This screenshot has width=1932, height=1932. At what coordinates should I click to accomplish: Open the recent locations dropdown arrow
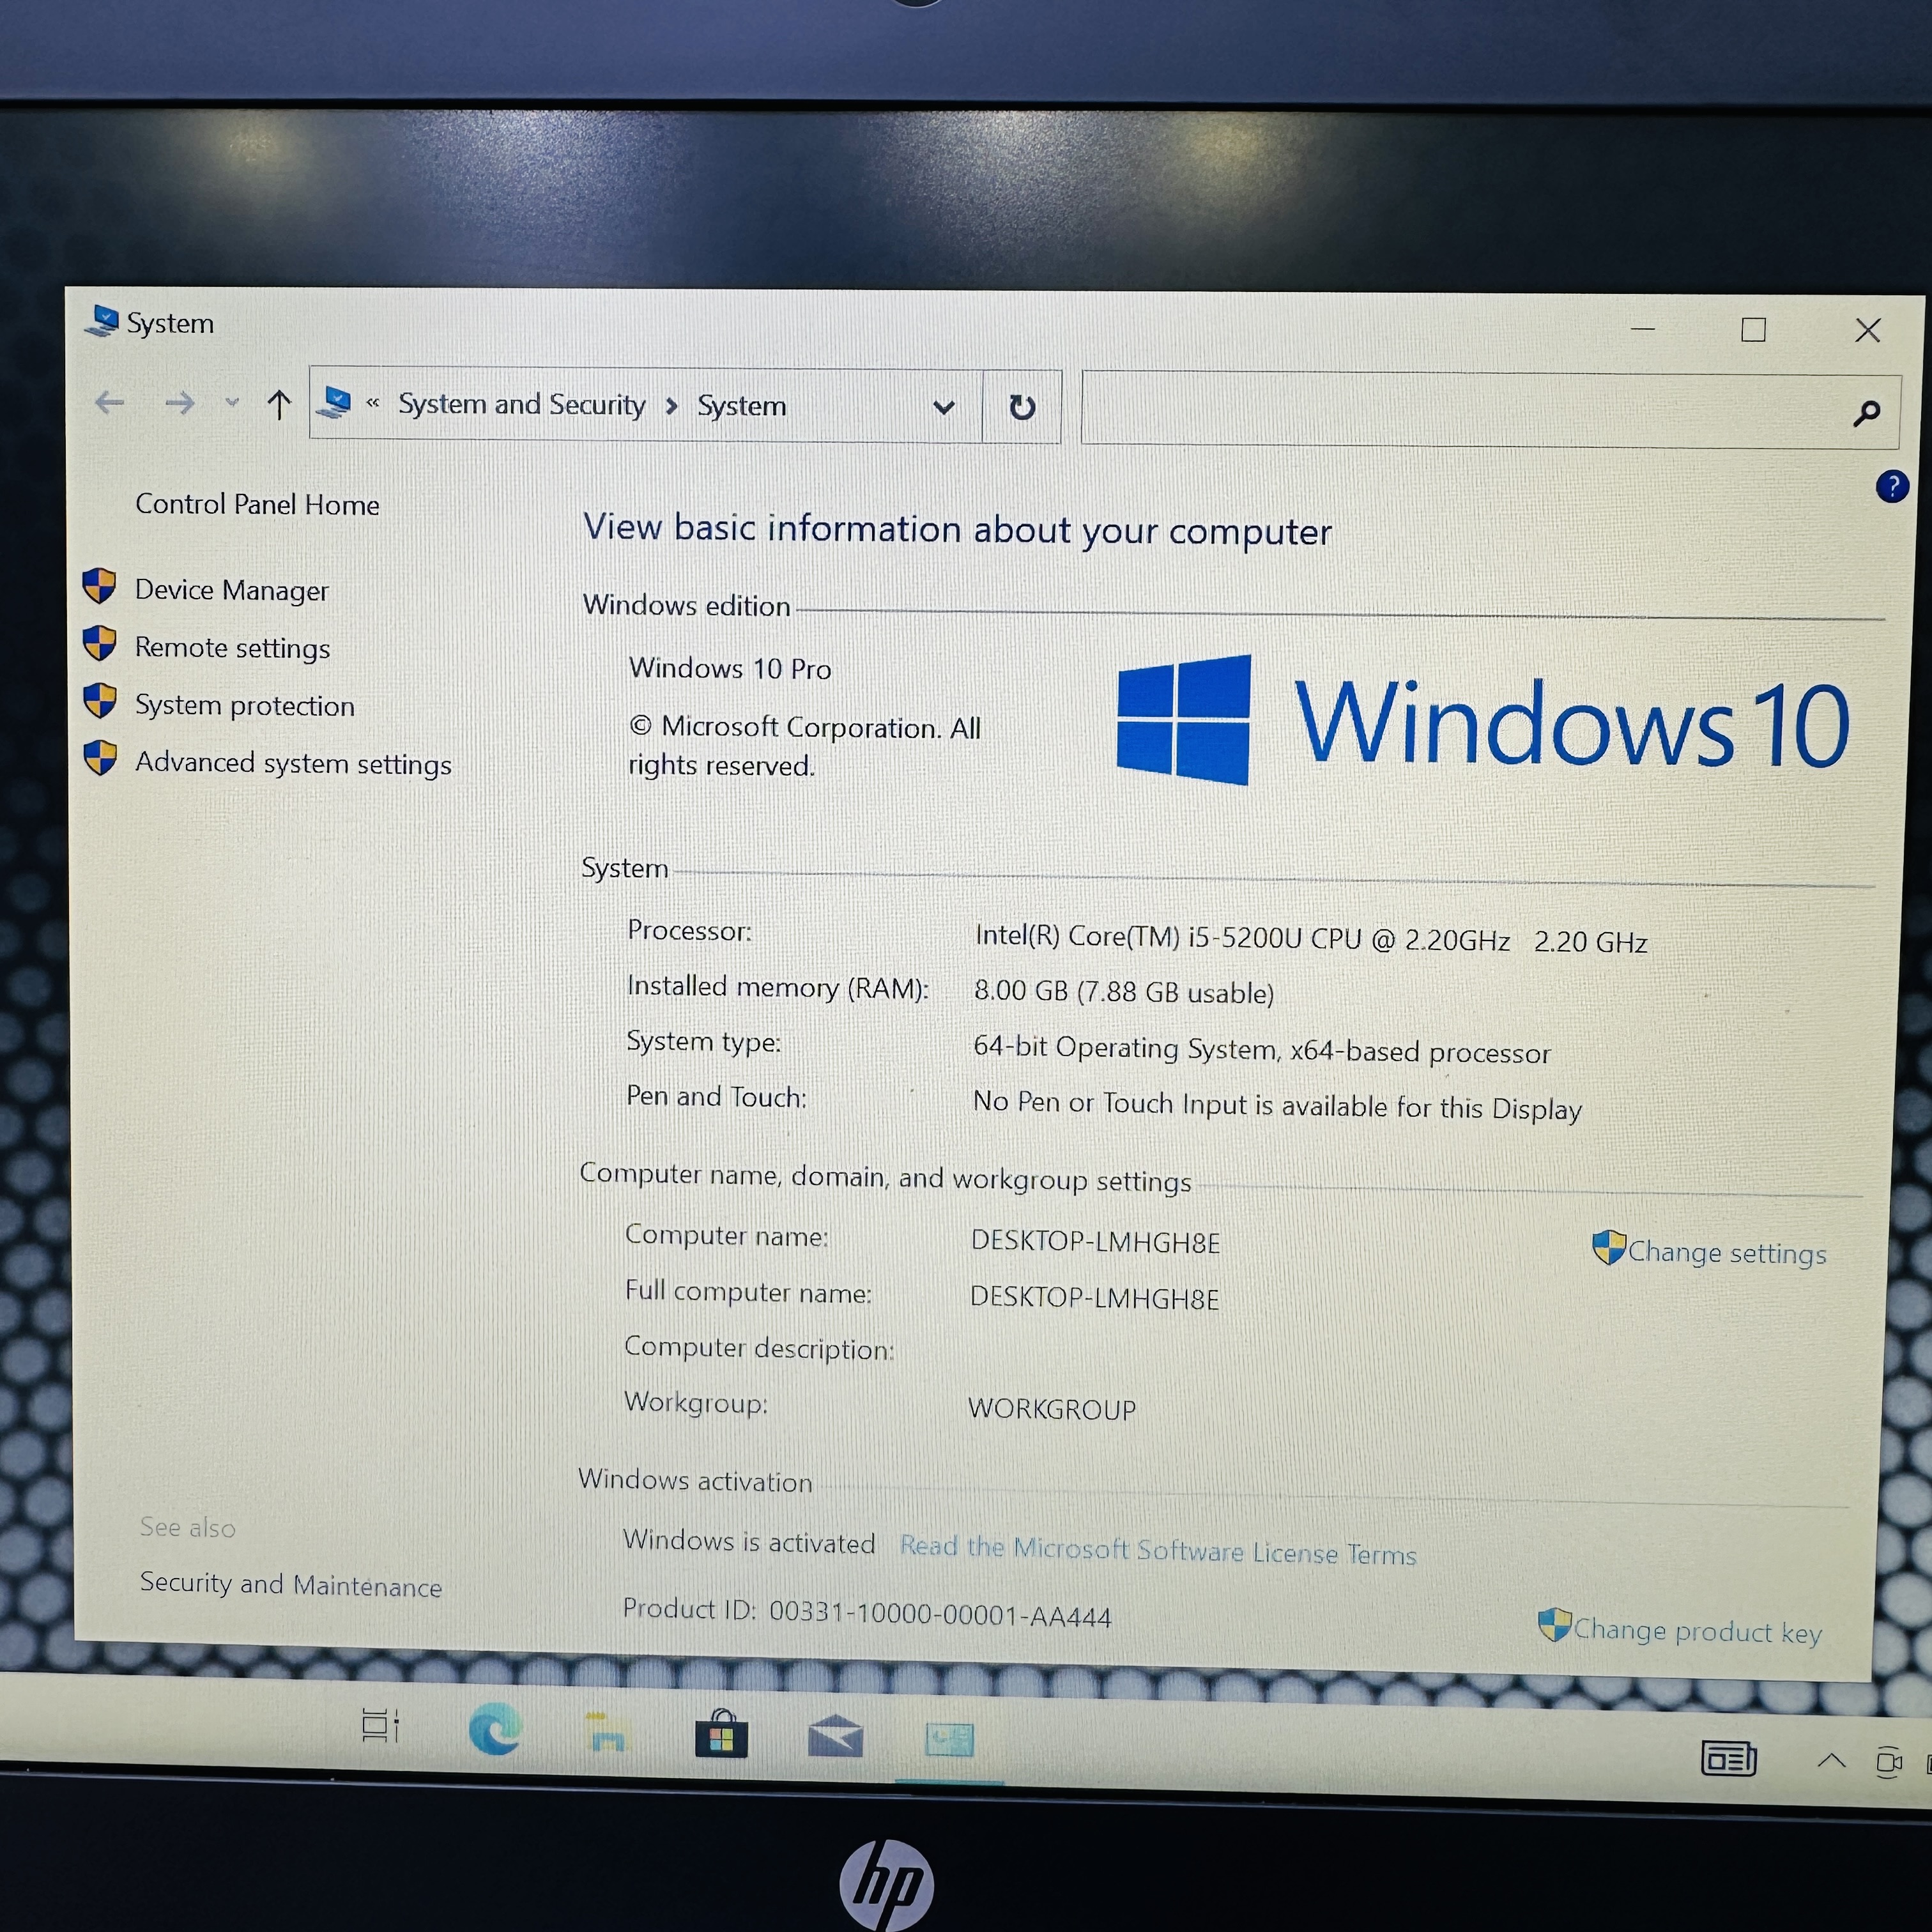232,403
